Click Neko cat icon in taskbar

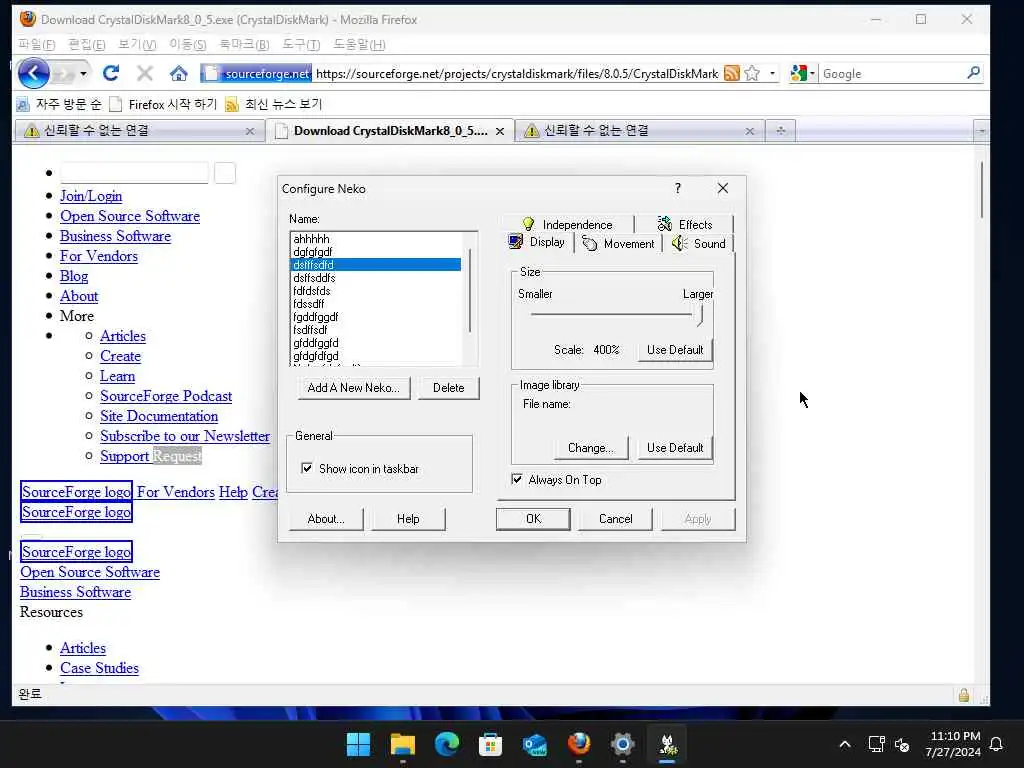pos(667,744)
